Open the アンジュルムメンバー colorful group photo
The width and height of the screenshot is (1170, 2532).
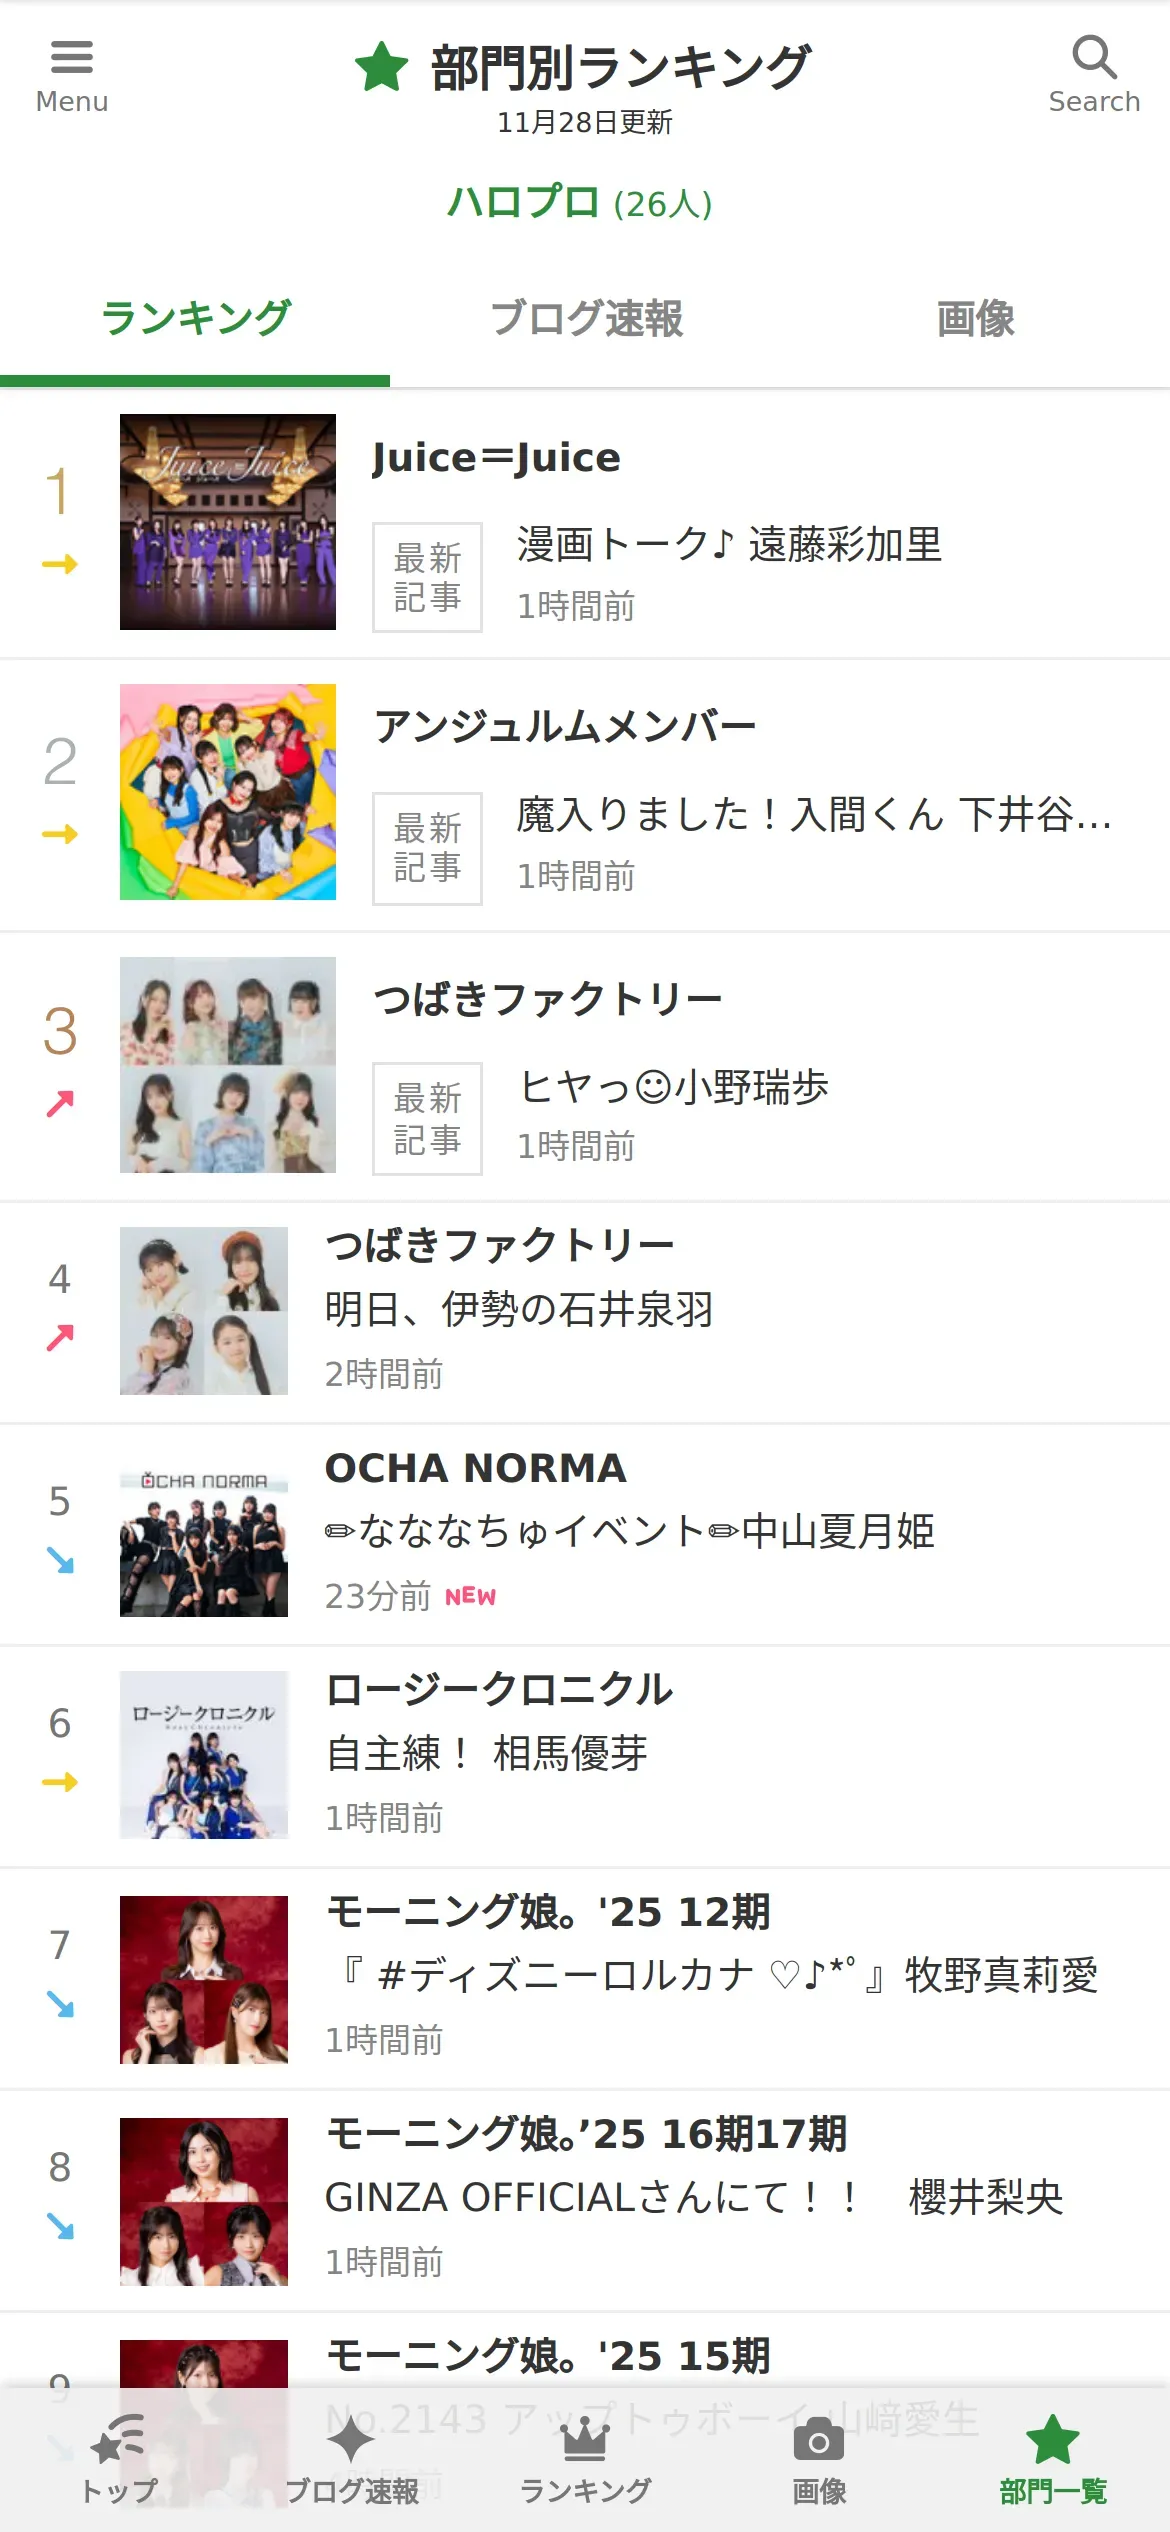coord(228,792)
